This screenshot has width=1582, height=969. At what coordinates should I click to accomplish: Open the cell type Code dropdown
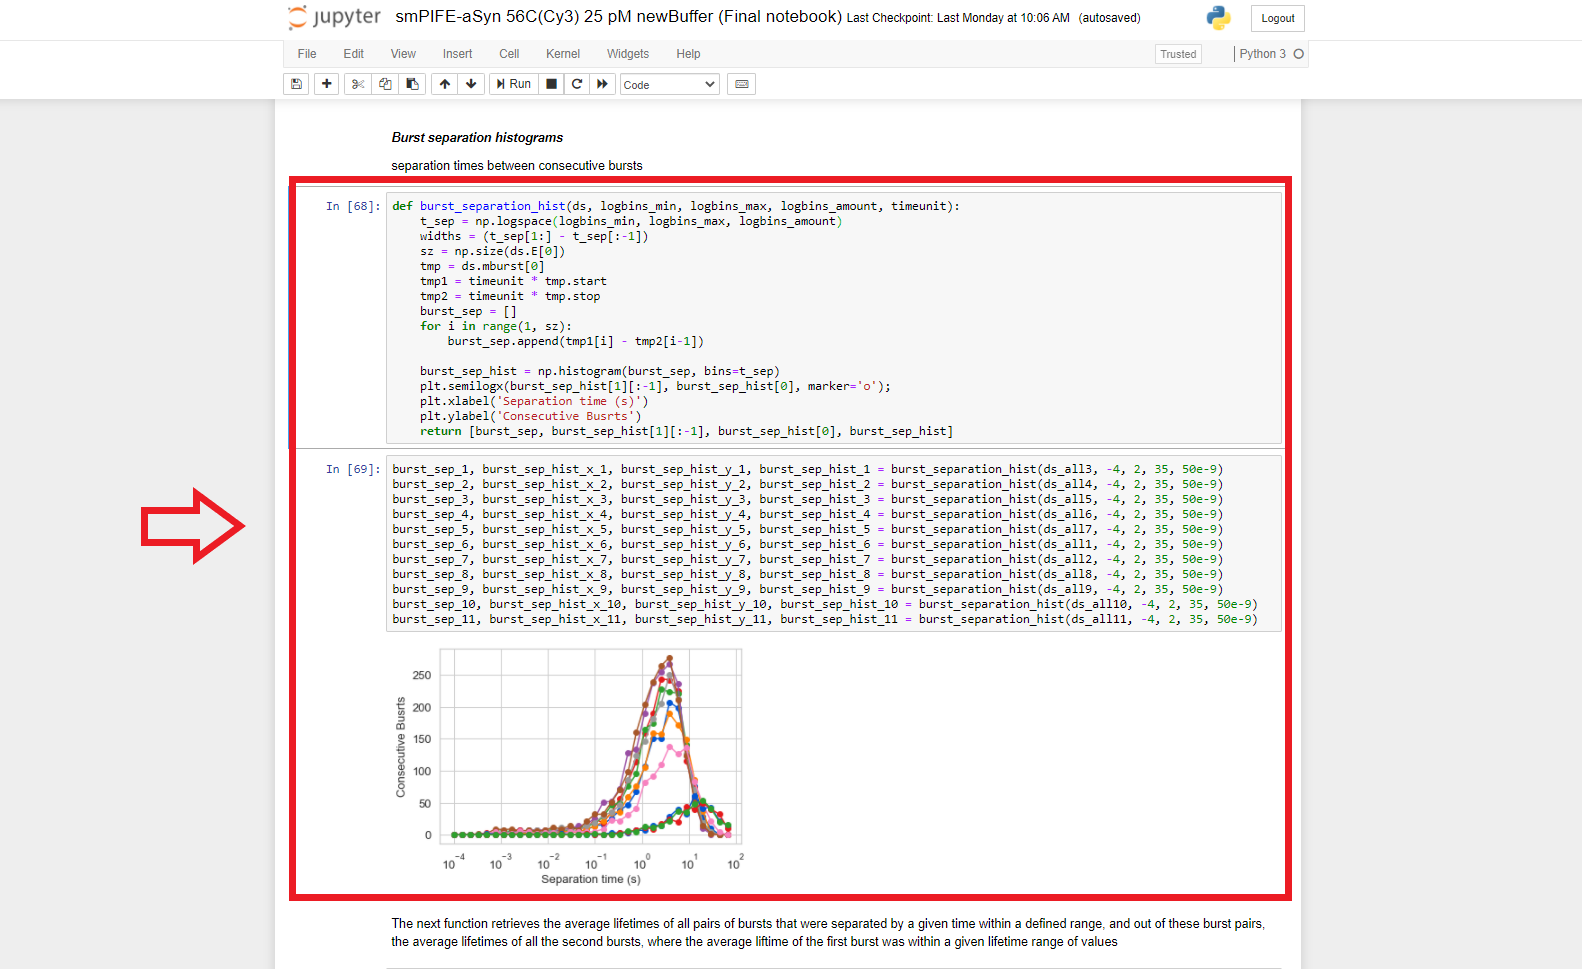click(x=669, y=85)
